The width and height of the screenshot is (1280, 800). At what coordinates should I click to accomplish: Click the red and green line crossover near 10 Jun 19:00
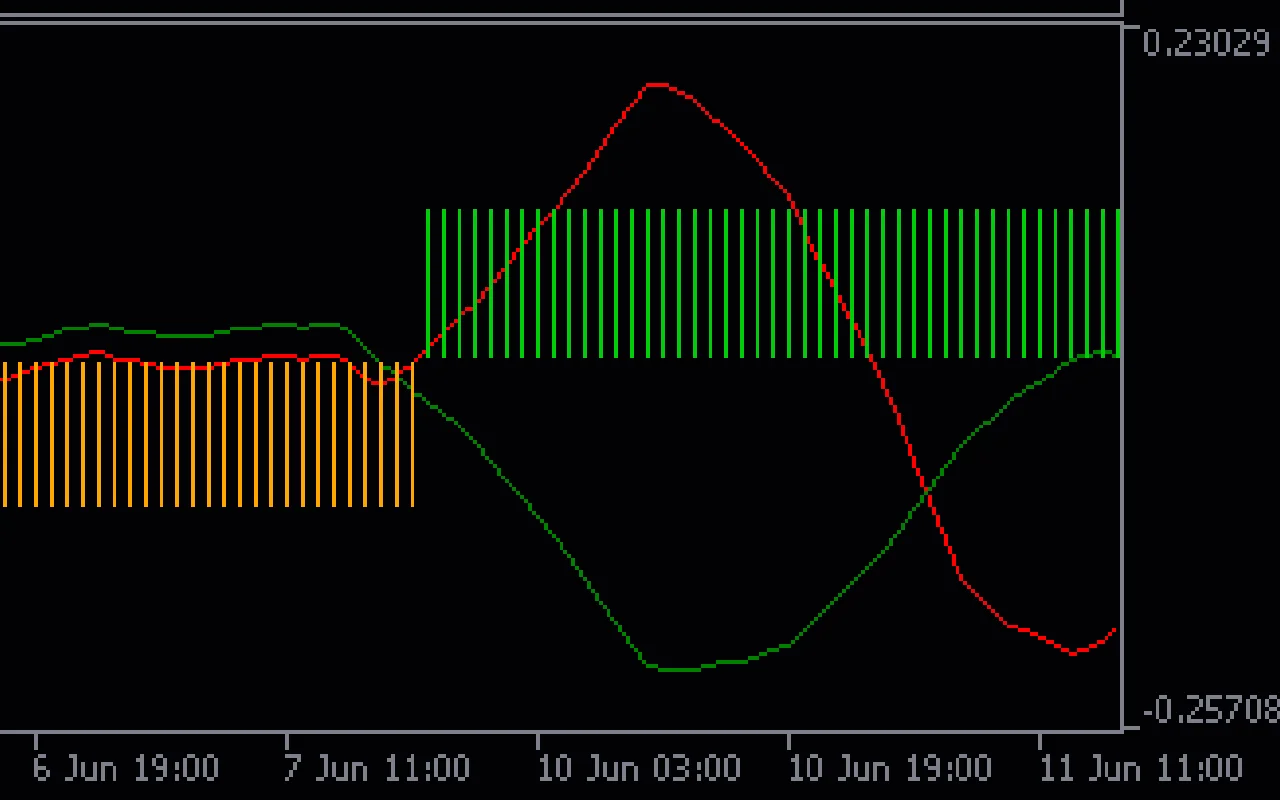coord(925,491)
